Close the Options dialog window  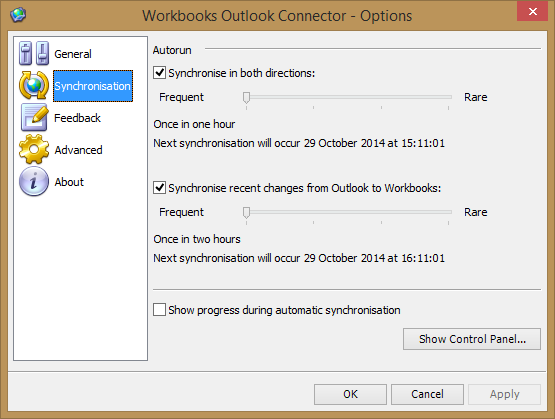click(532, 12)
